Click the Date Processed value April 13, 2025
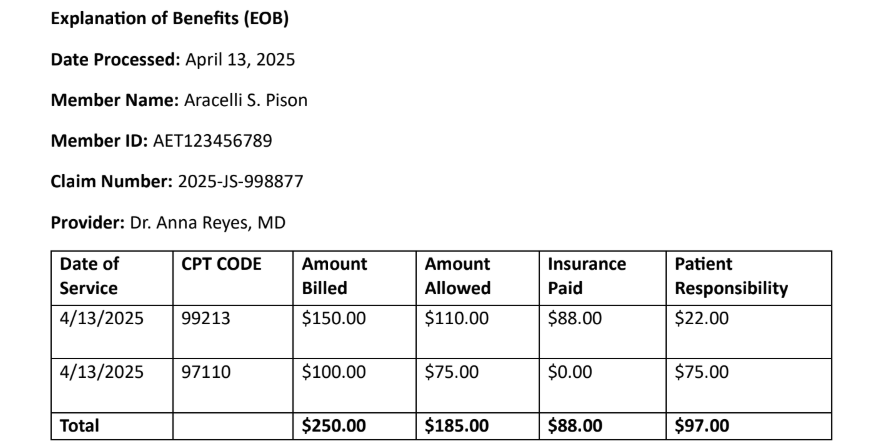 pos(240,59)
